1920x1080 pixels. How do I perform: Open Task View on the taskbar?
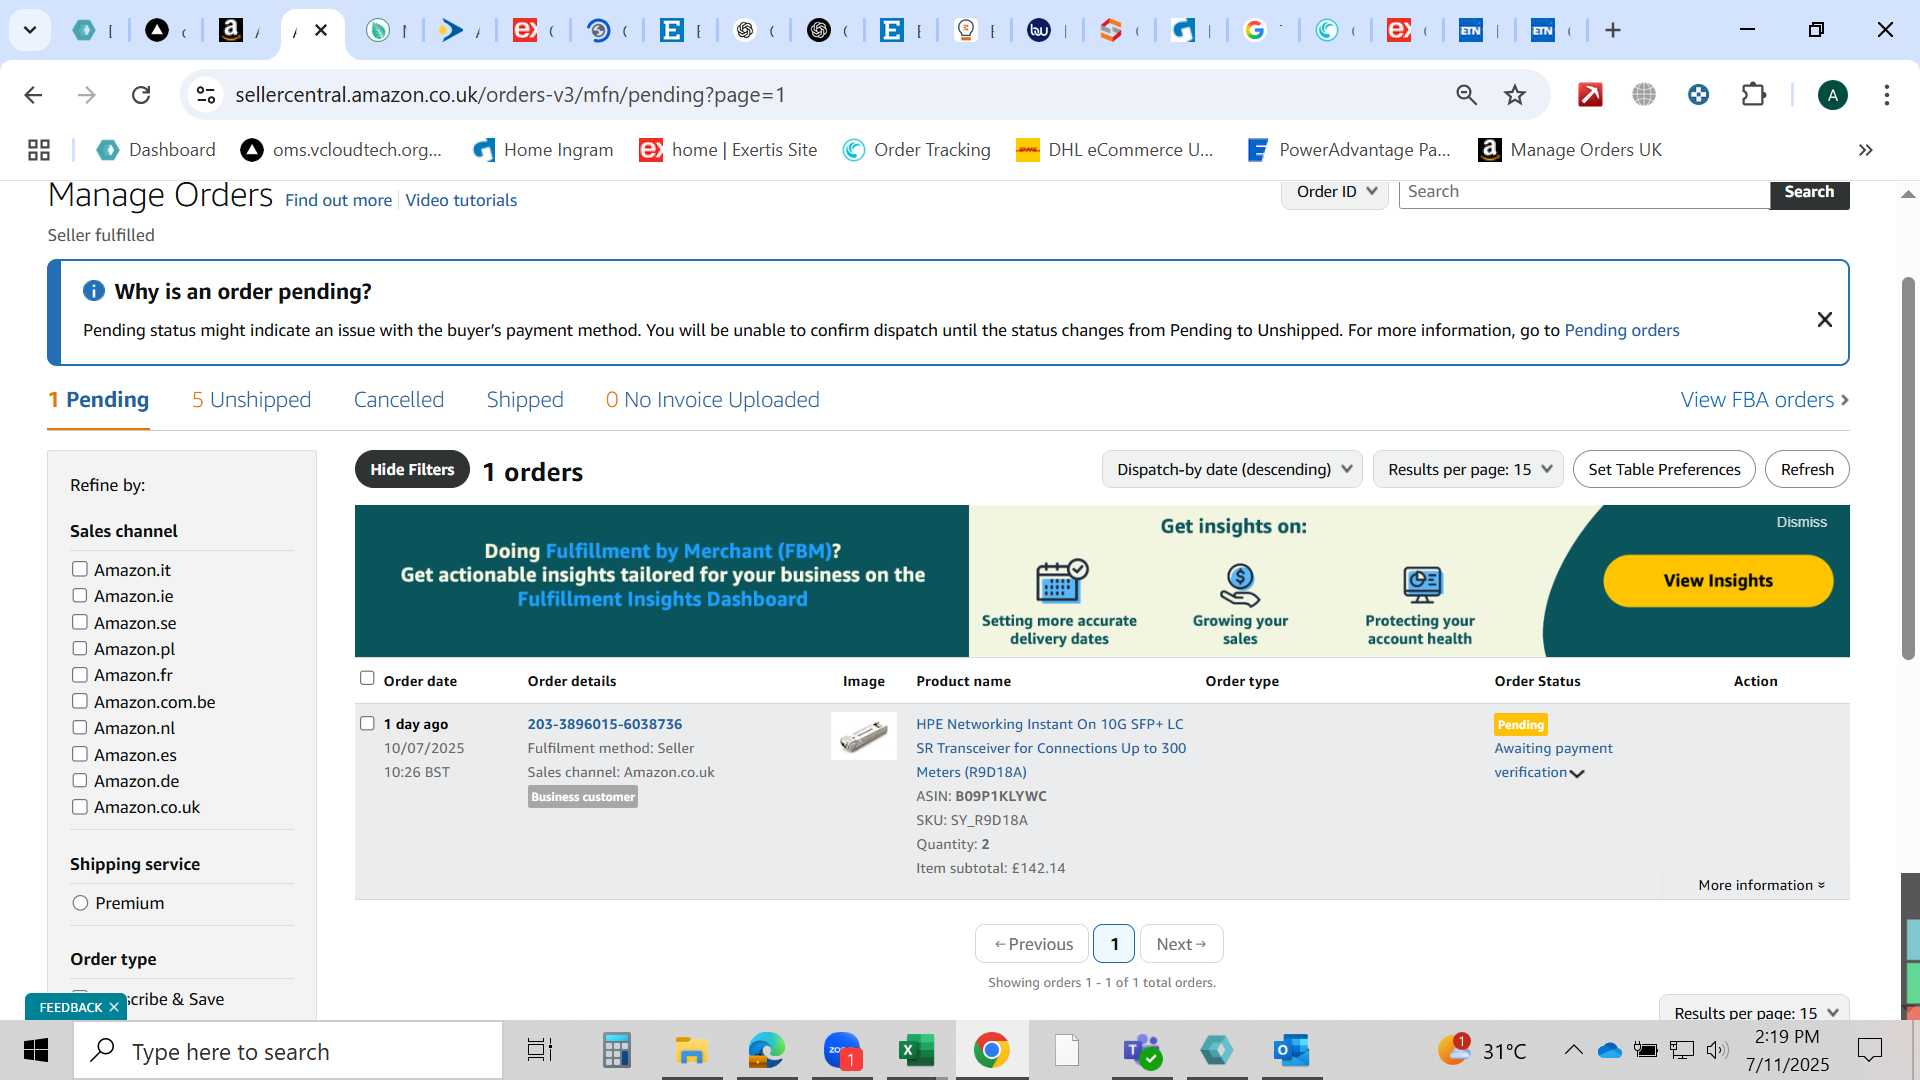540,1051
